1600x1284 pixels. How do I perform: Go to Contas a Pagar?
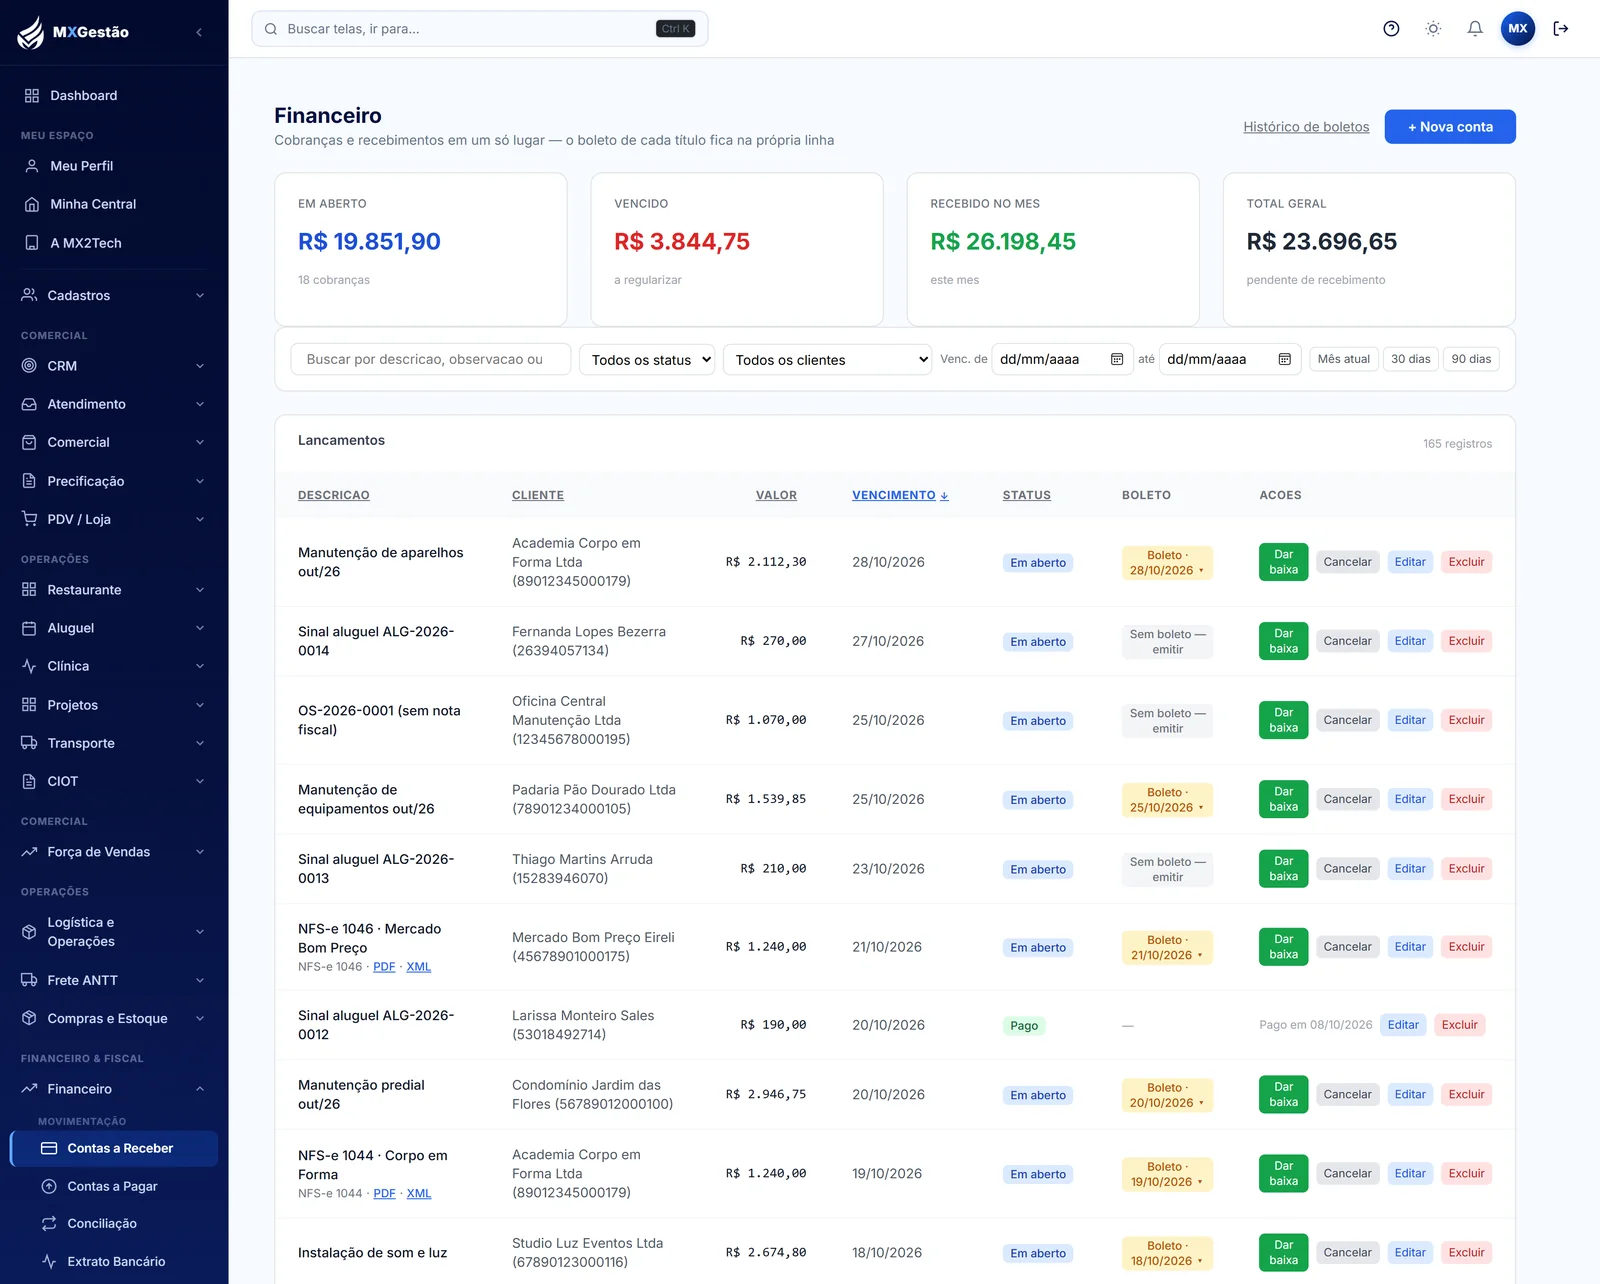pyautogui.click(x=113, y=1186)
